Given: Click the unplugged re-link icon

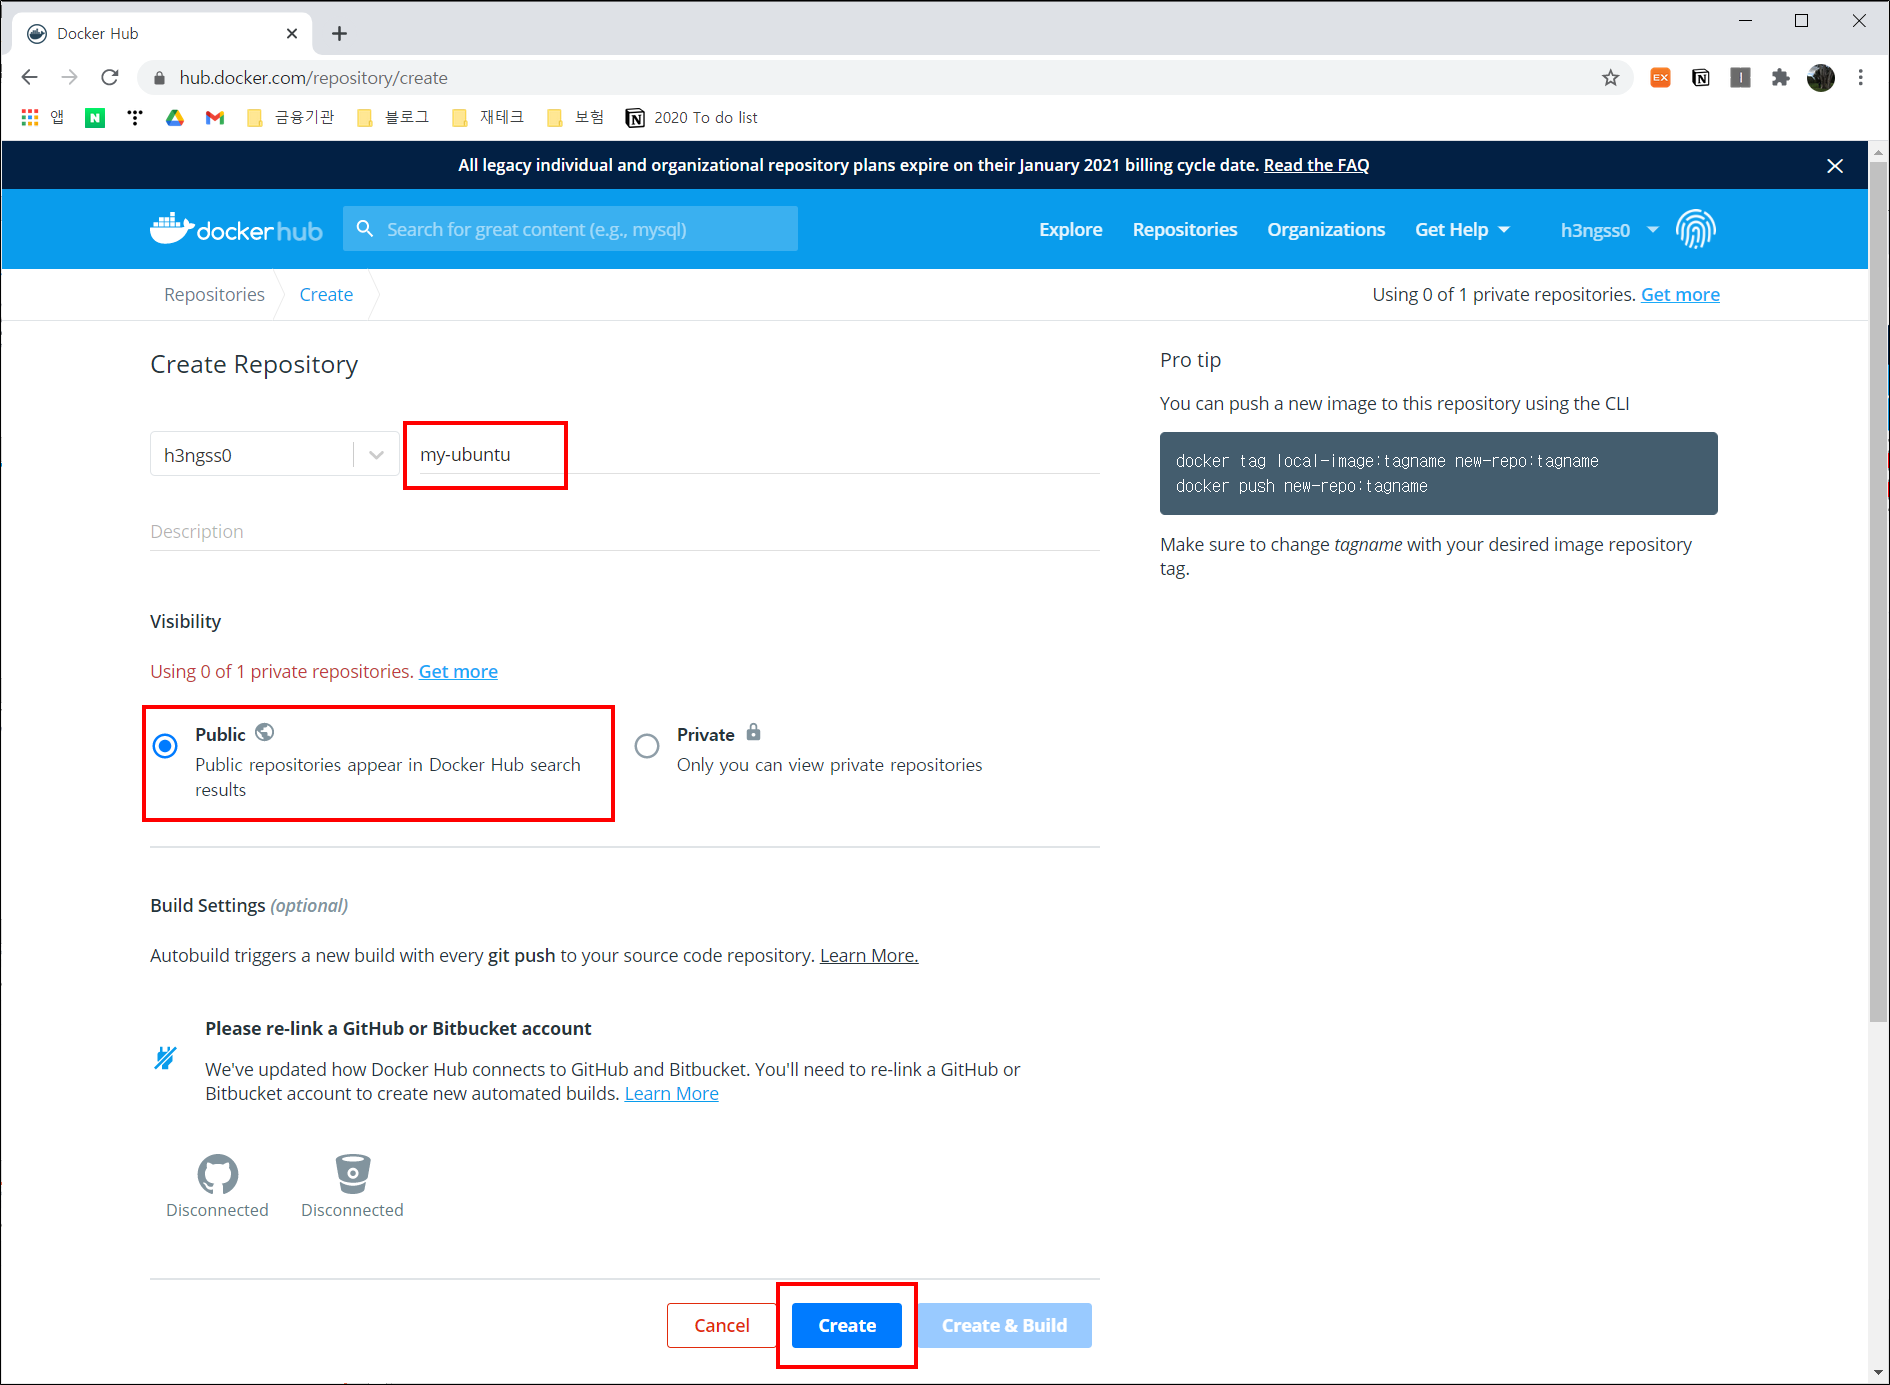Looking at the screenshot, I should [x=165, y=1057].
